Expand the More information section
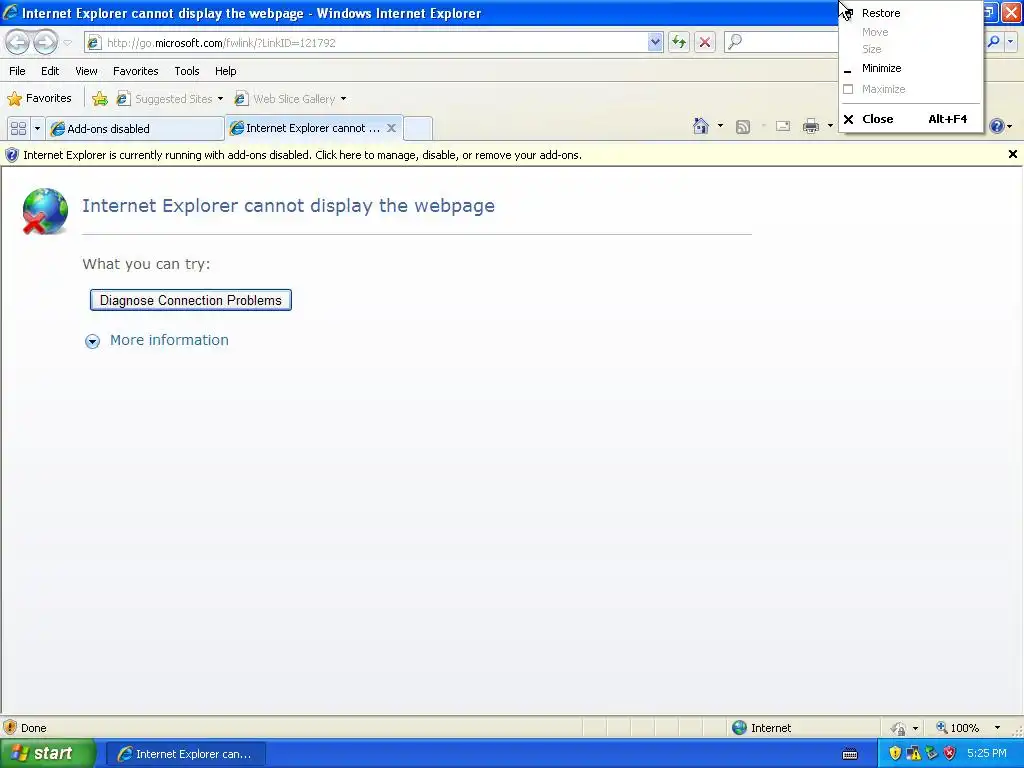 (x=92, y=341)
